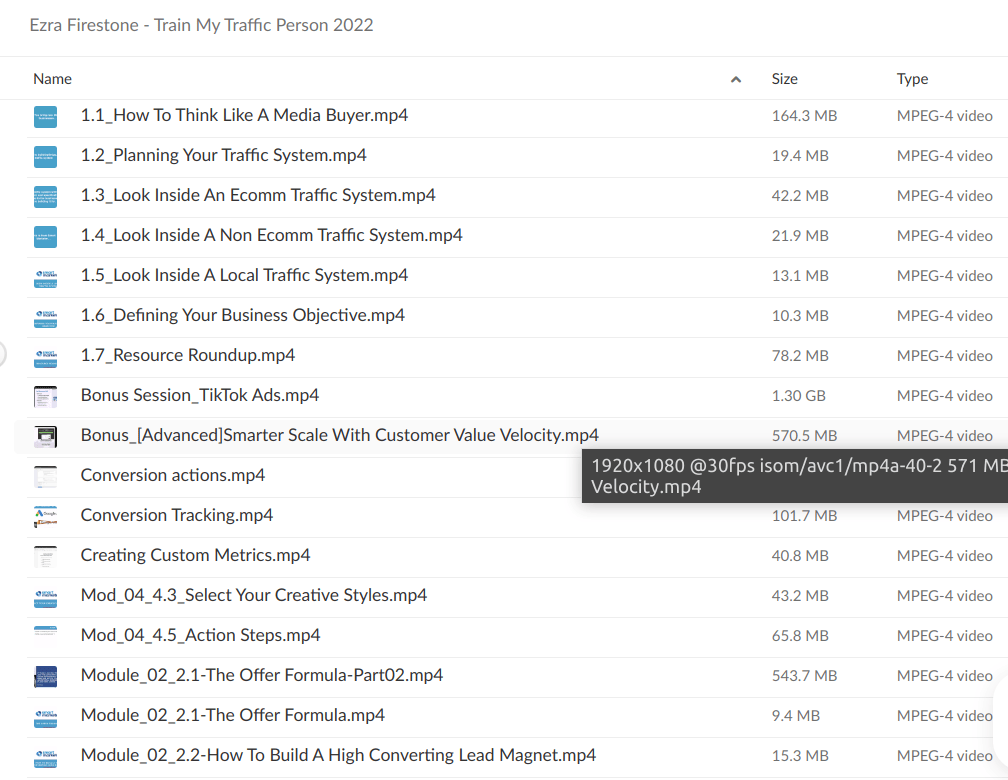The width and height of the screenshot is (1008, 780).
Task: Click the Conversion actions document icon
Action: click(45, 475)
